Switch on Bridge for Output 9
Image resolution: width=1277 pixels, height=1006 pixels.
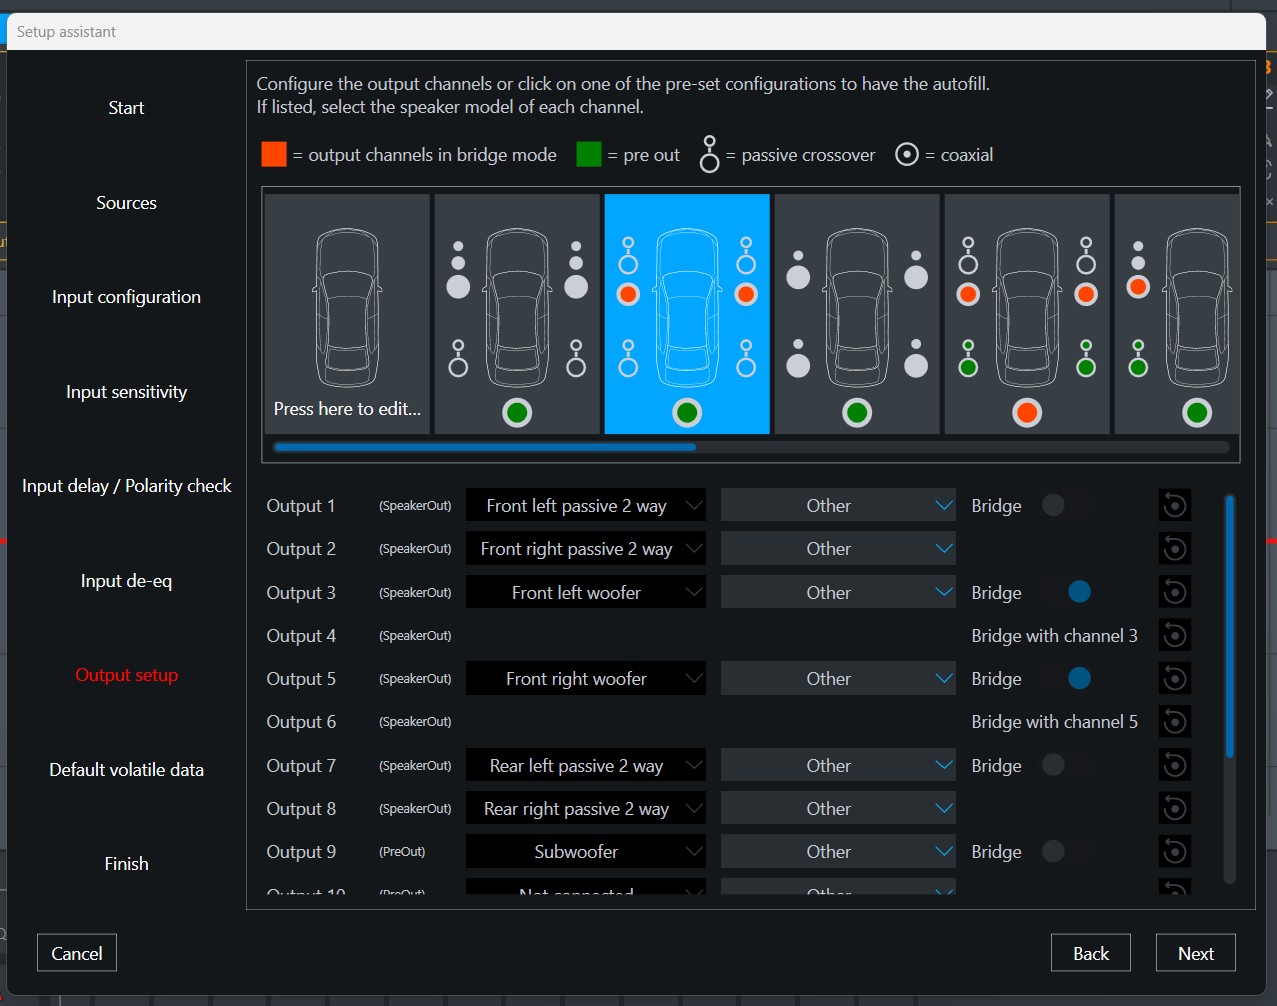1065,852
